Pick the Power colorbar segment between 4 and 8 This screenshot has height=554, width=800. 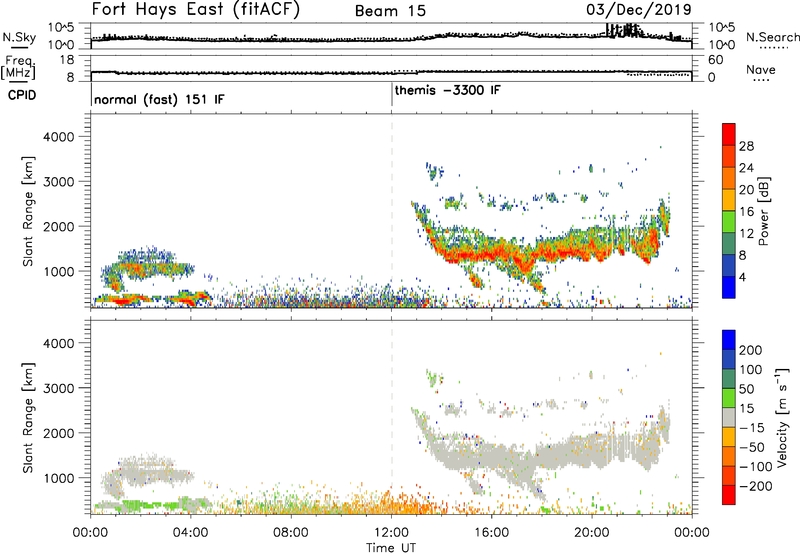tap(729, 265)
